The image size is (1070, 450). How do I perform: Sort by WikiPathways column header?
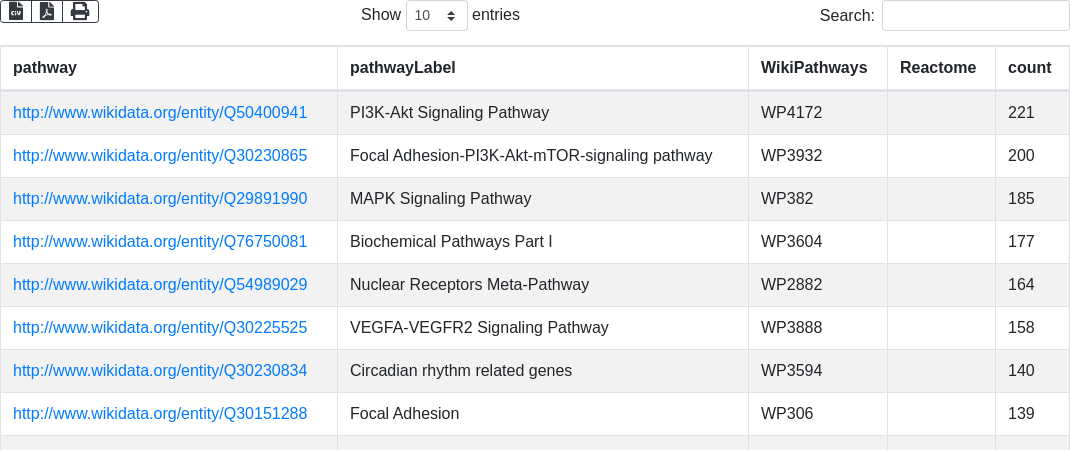point(818,68)
